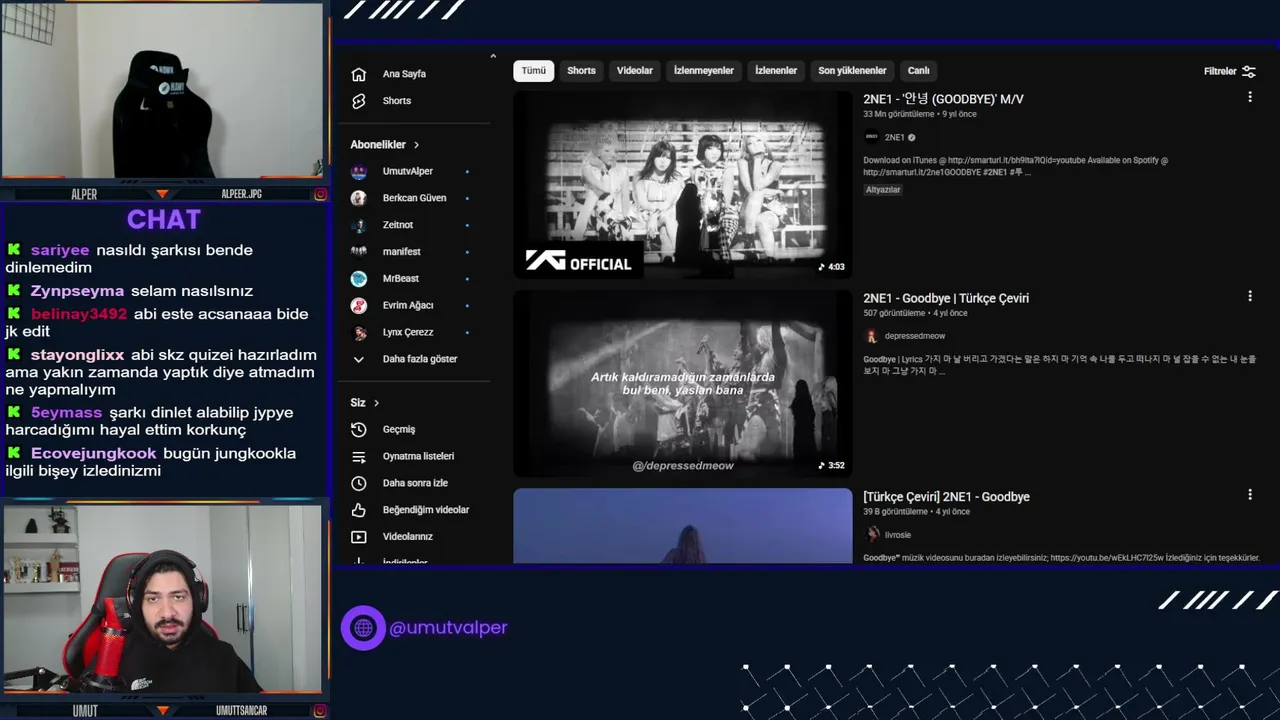Screen dimensions: 1280x720
Task: Play the blue livrosie video thumbnail
Action: tap(683, 526)
